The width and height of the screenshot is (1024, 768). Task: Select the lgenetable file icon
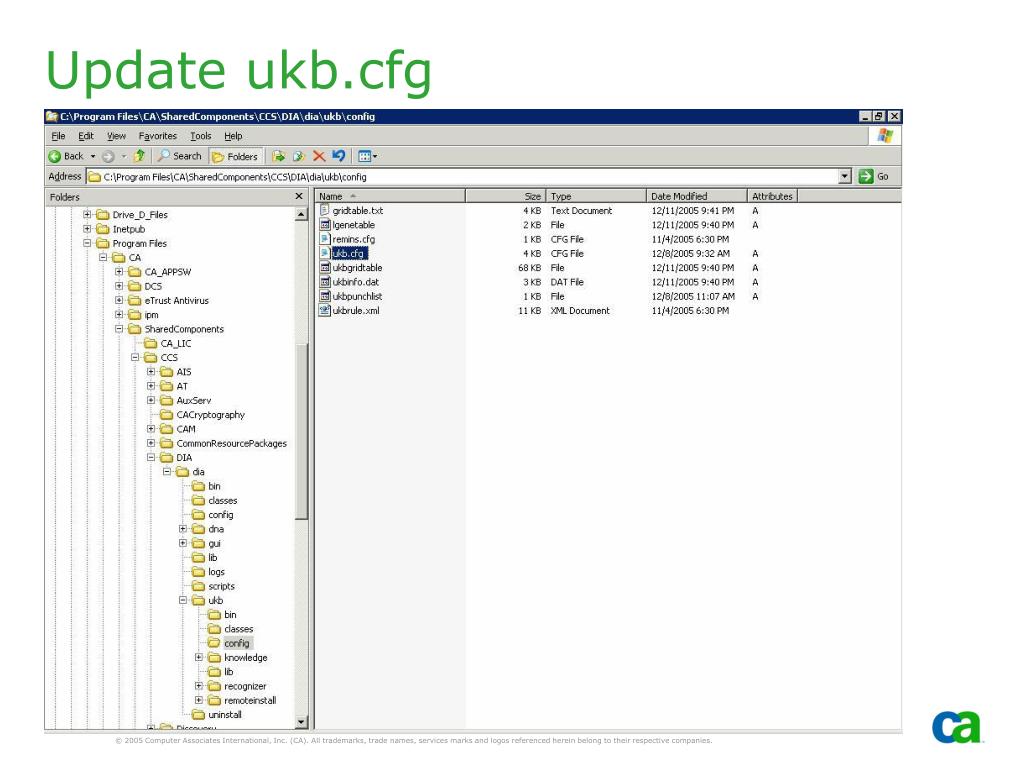(x=325, y=225)
